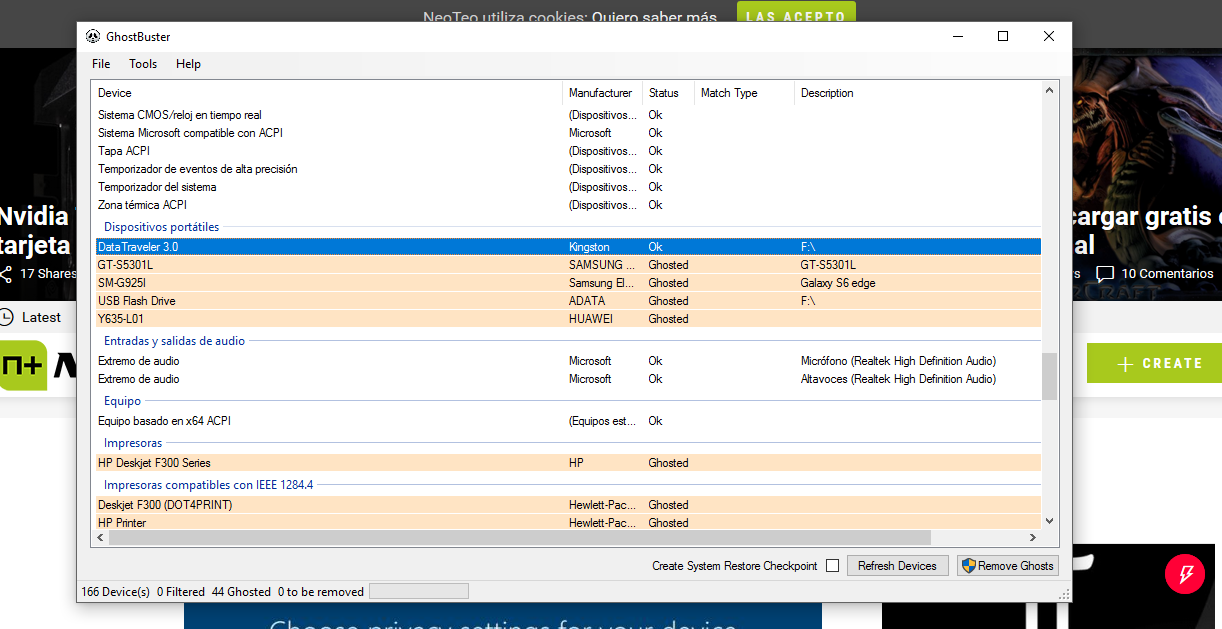Screen dimensions: 1222x629
Task: Click the shield icon on Remove Ghosts button
Action: pyautogui.click(x=968, y=566)
